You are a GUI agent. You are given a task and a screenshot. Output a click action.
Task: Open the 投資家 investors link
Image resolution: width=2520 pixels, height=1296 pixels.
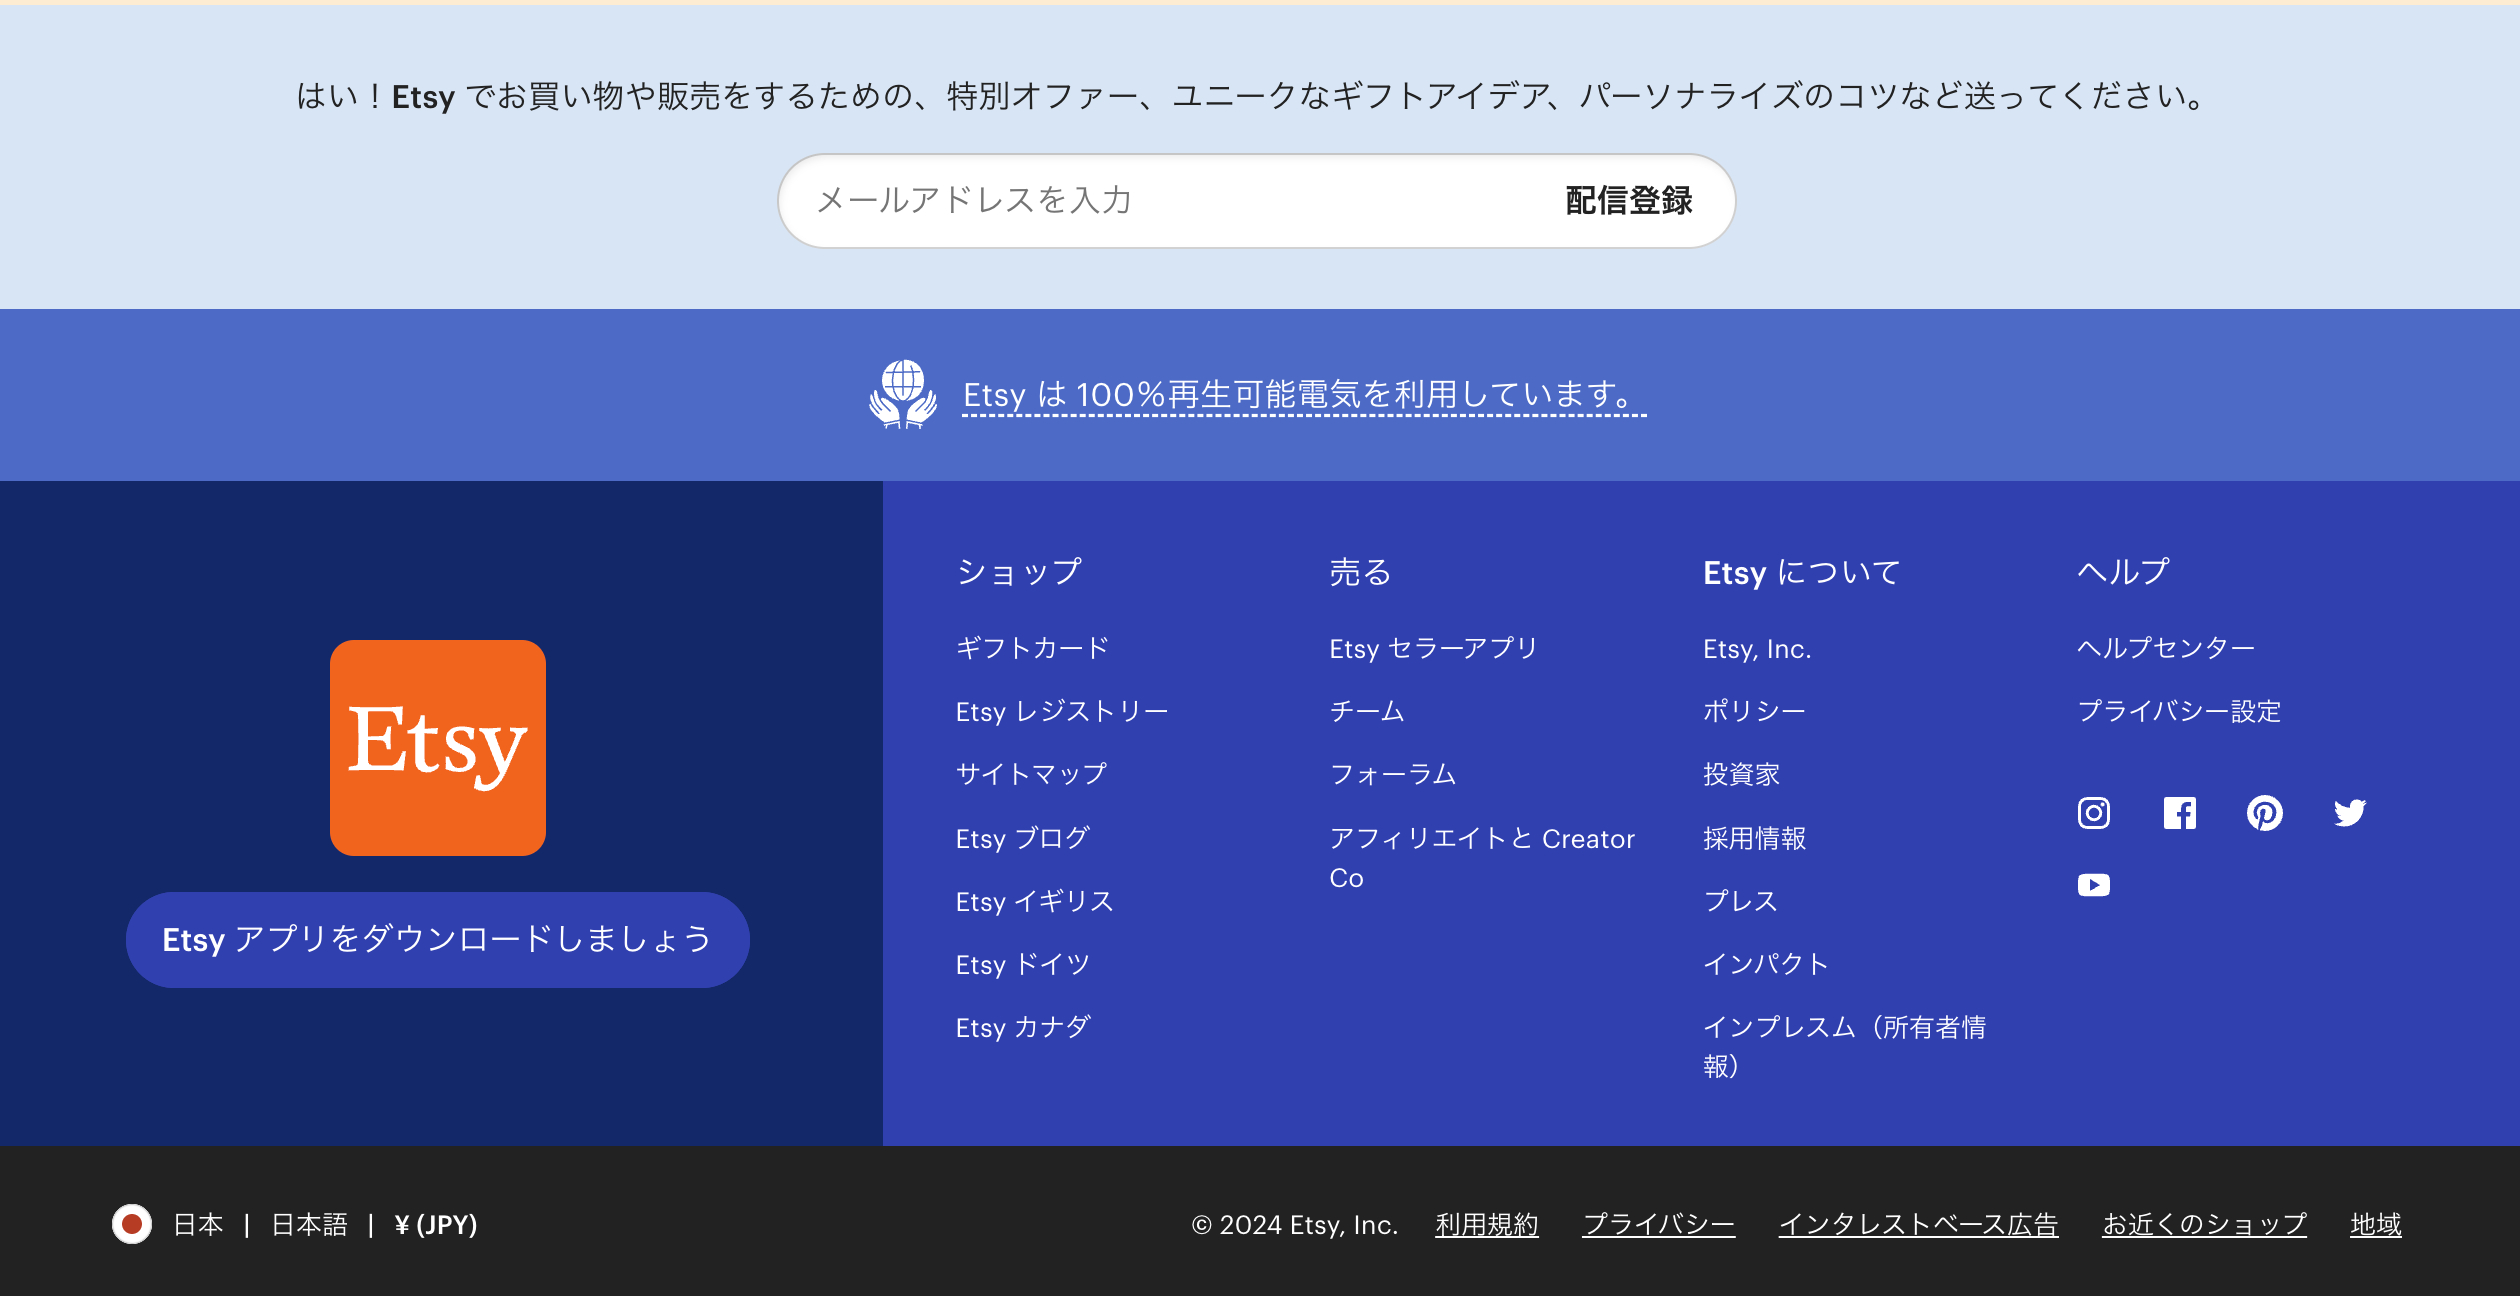[1741, 774]
